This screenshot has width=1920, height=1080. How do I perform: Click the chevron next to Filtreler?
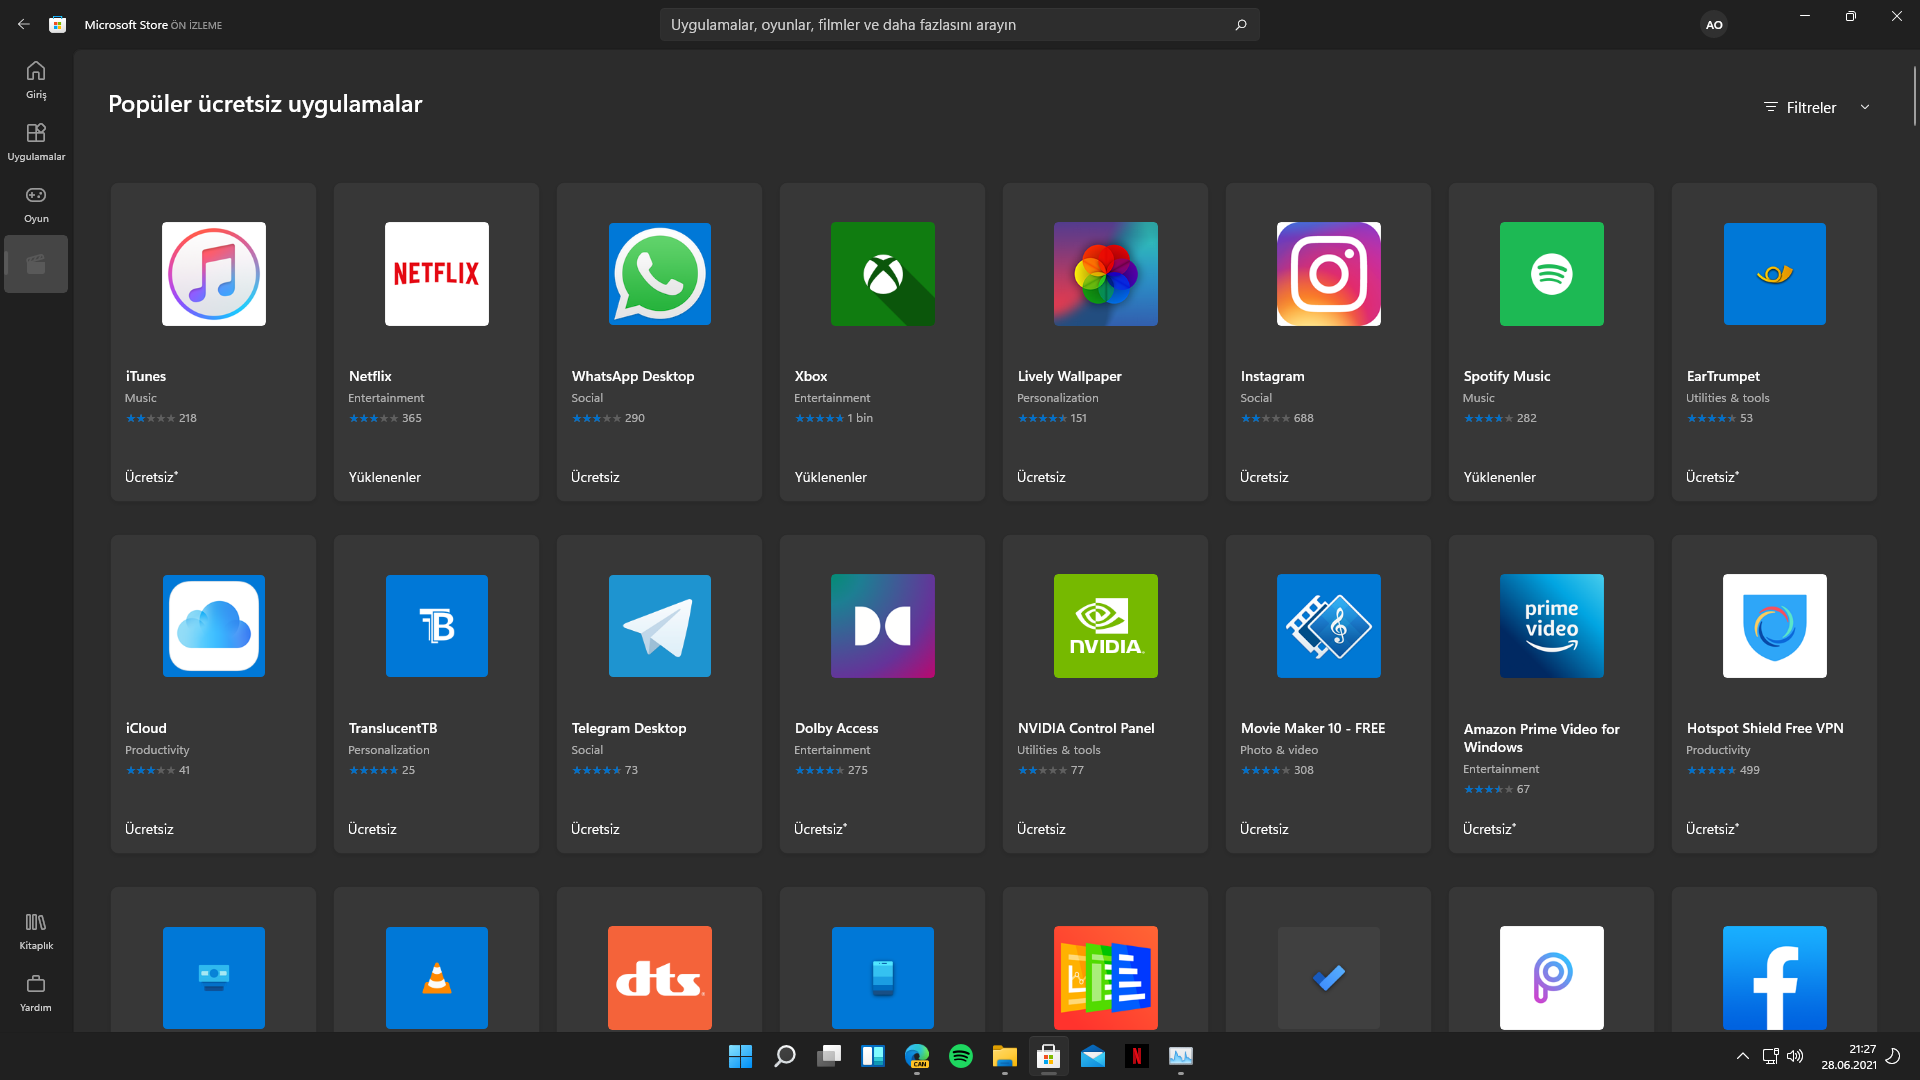tap(1865, 107)
